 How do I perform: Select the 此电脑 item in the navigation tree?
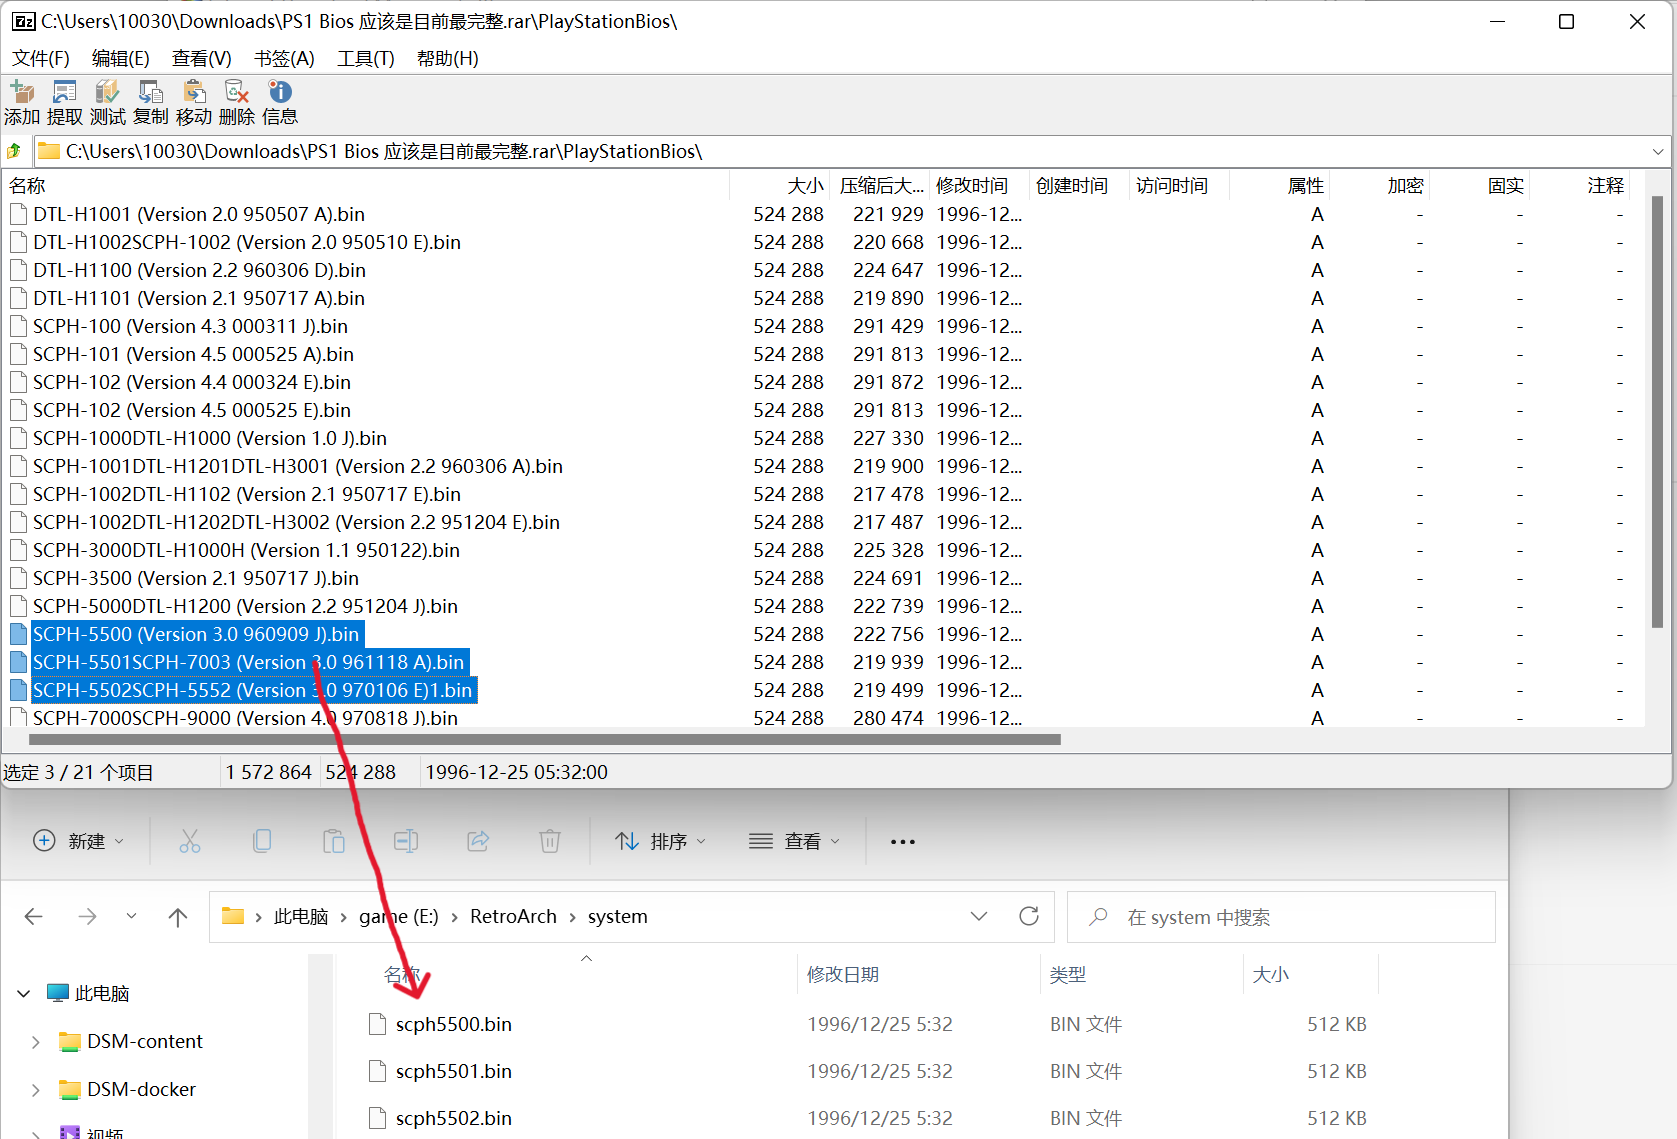pyautogui.click(x=102, y=994)
